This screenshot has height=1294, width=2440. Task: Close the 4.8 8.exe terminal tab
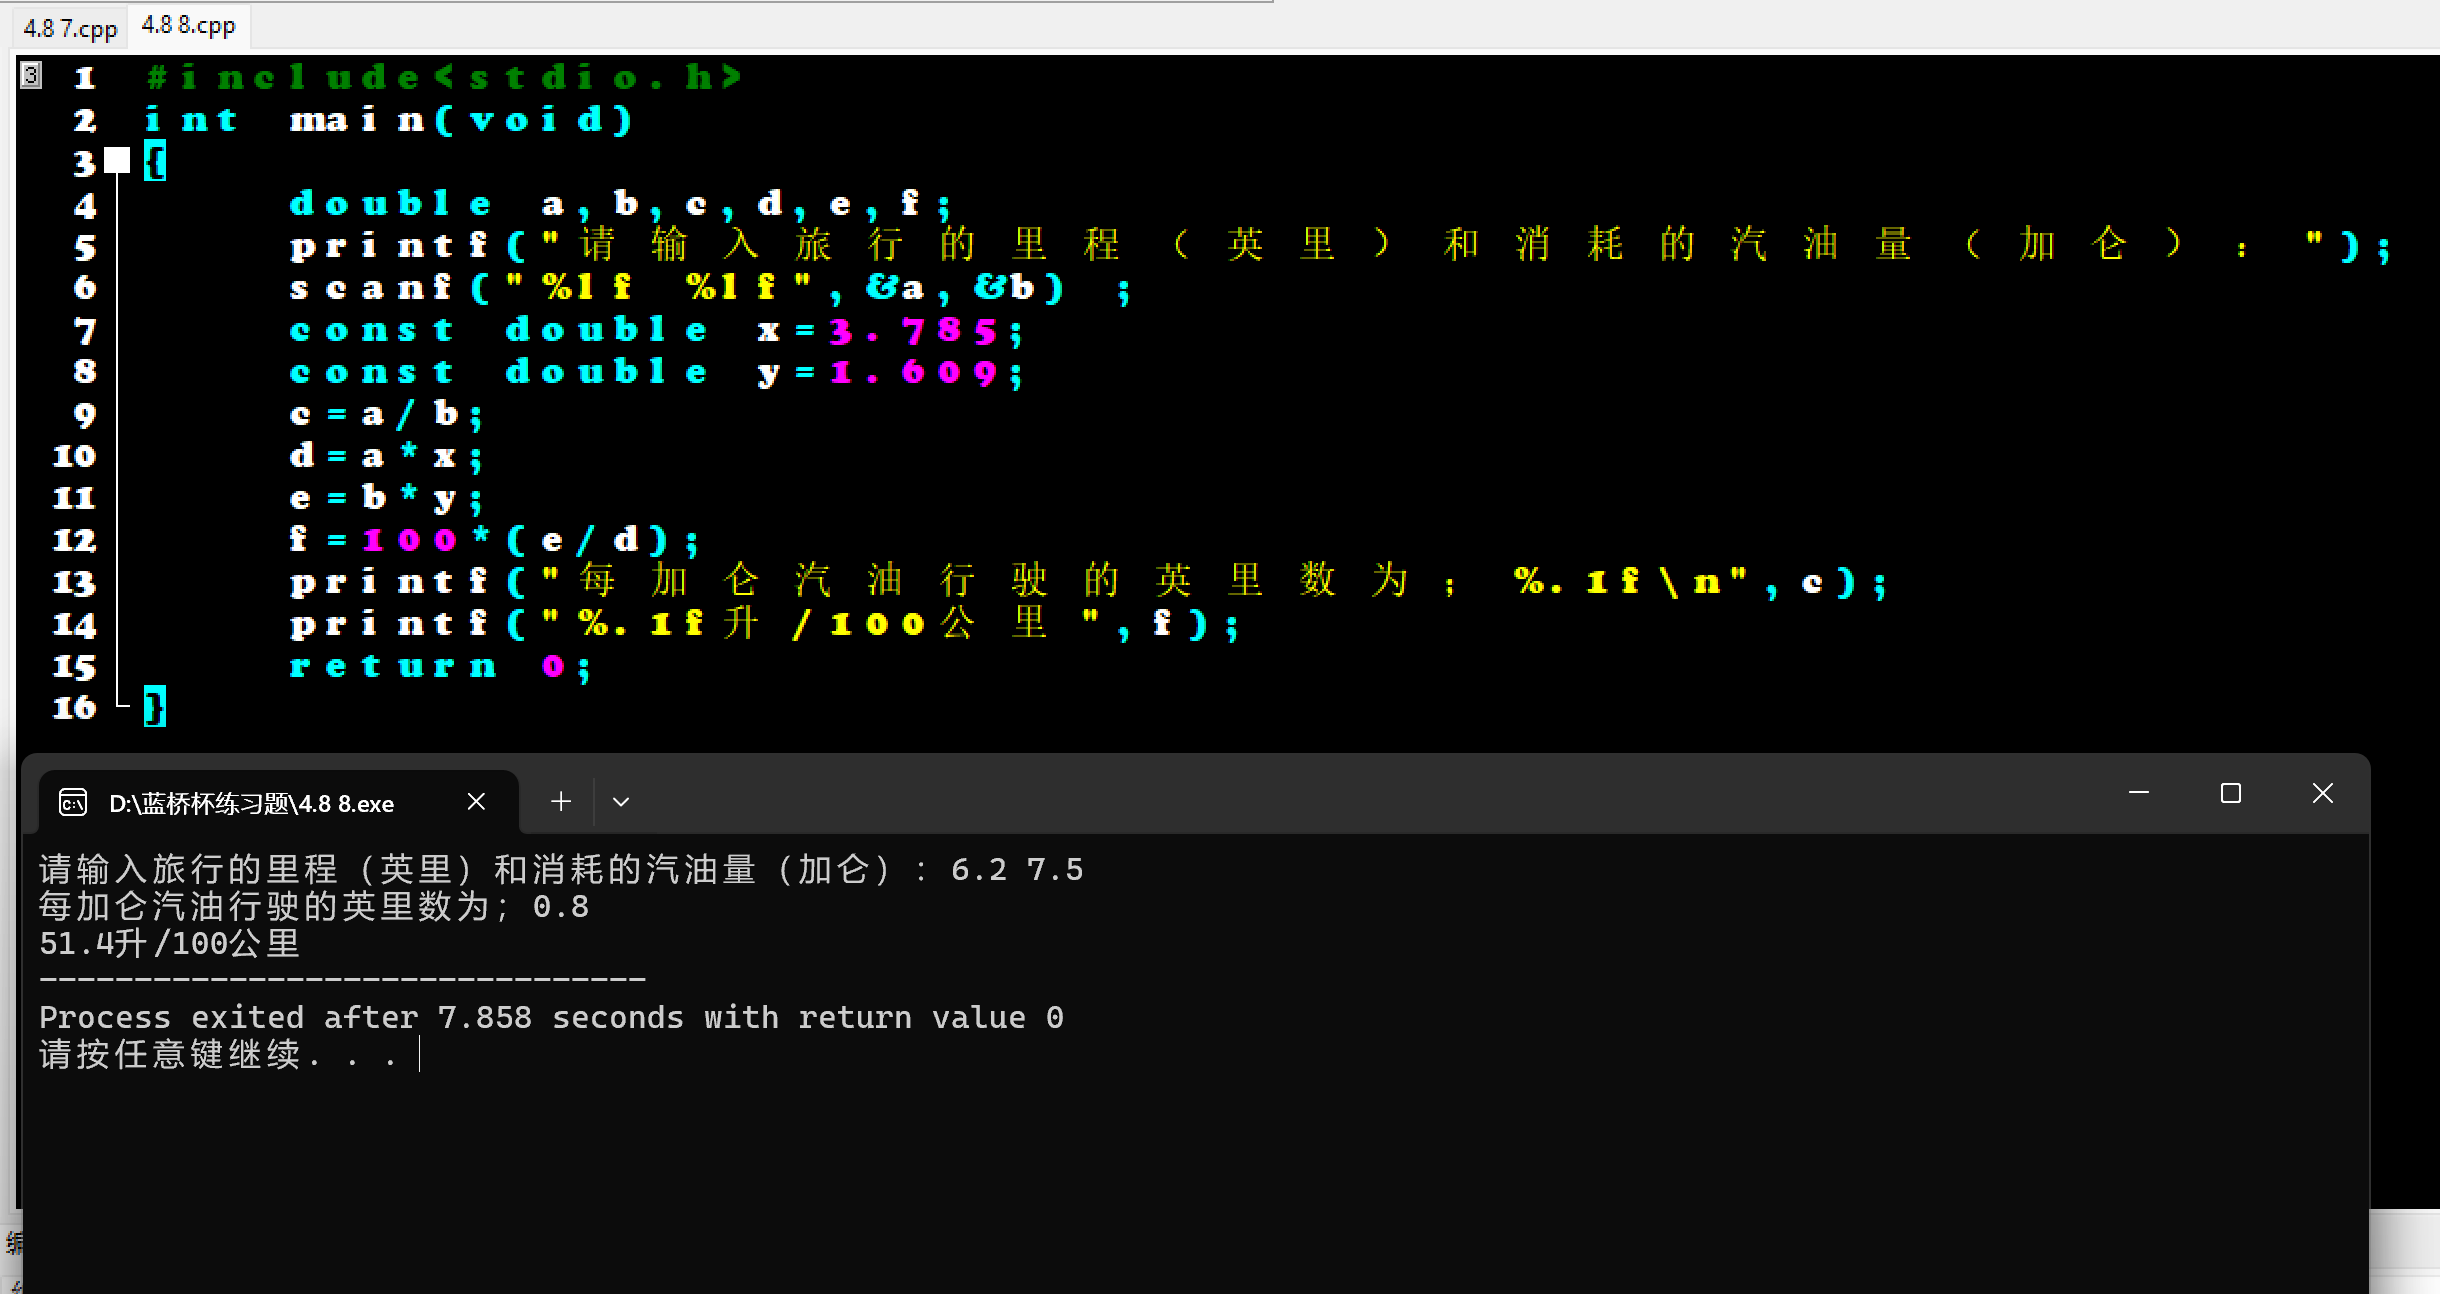coord(476,801)
